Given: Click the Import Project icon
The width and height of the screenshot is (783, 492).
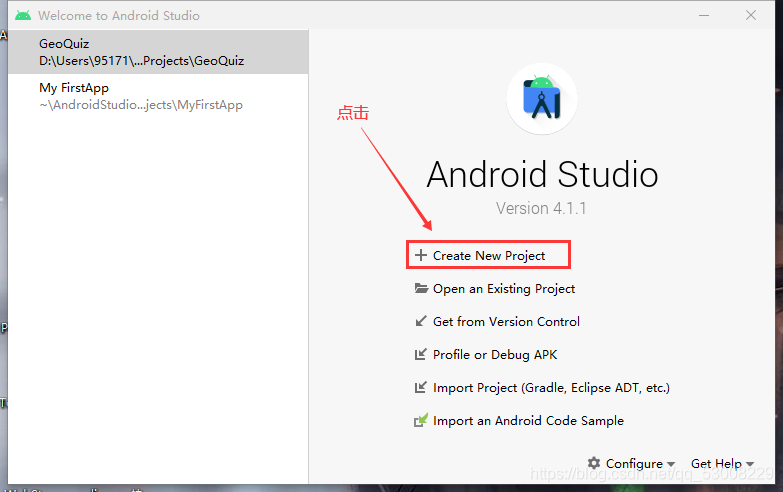Looking at the screenshot, I should point(421,387).
